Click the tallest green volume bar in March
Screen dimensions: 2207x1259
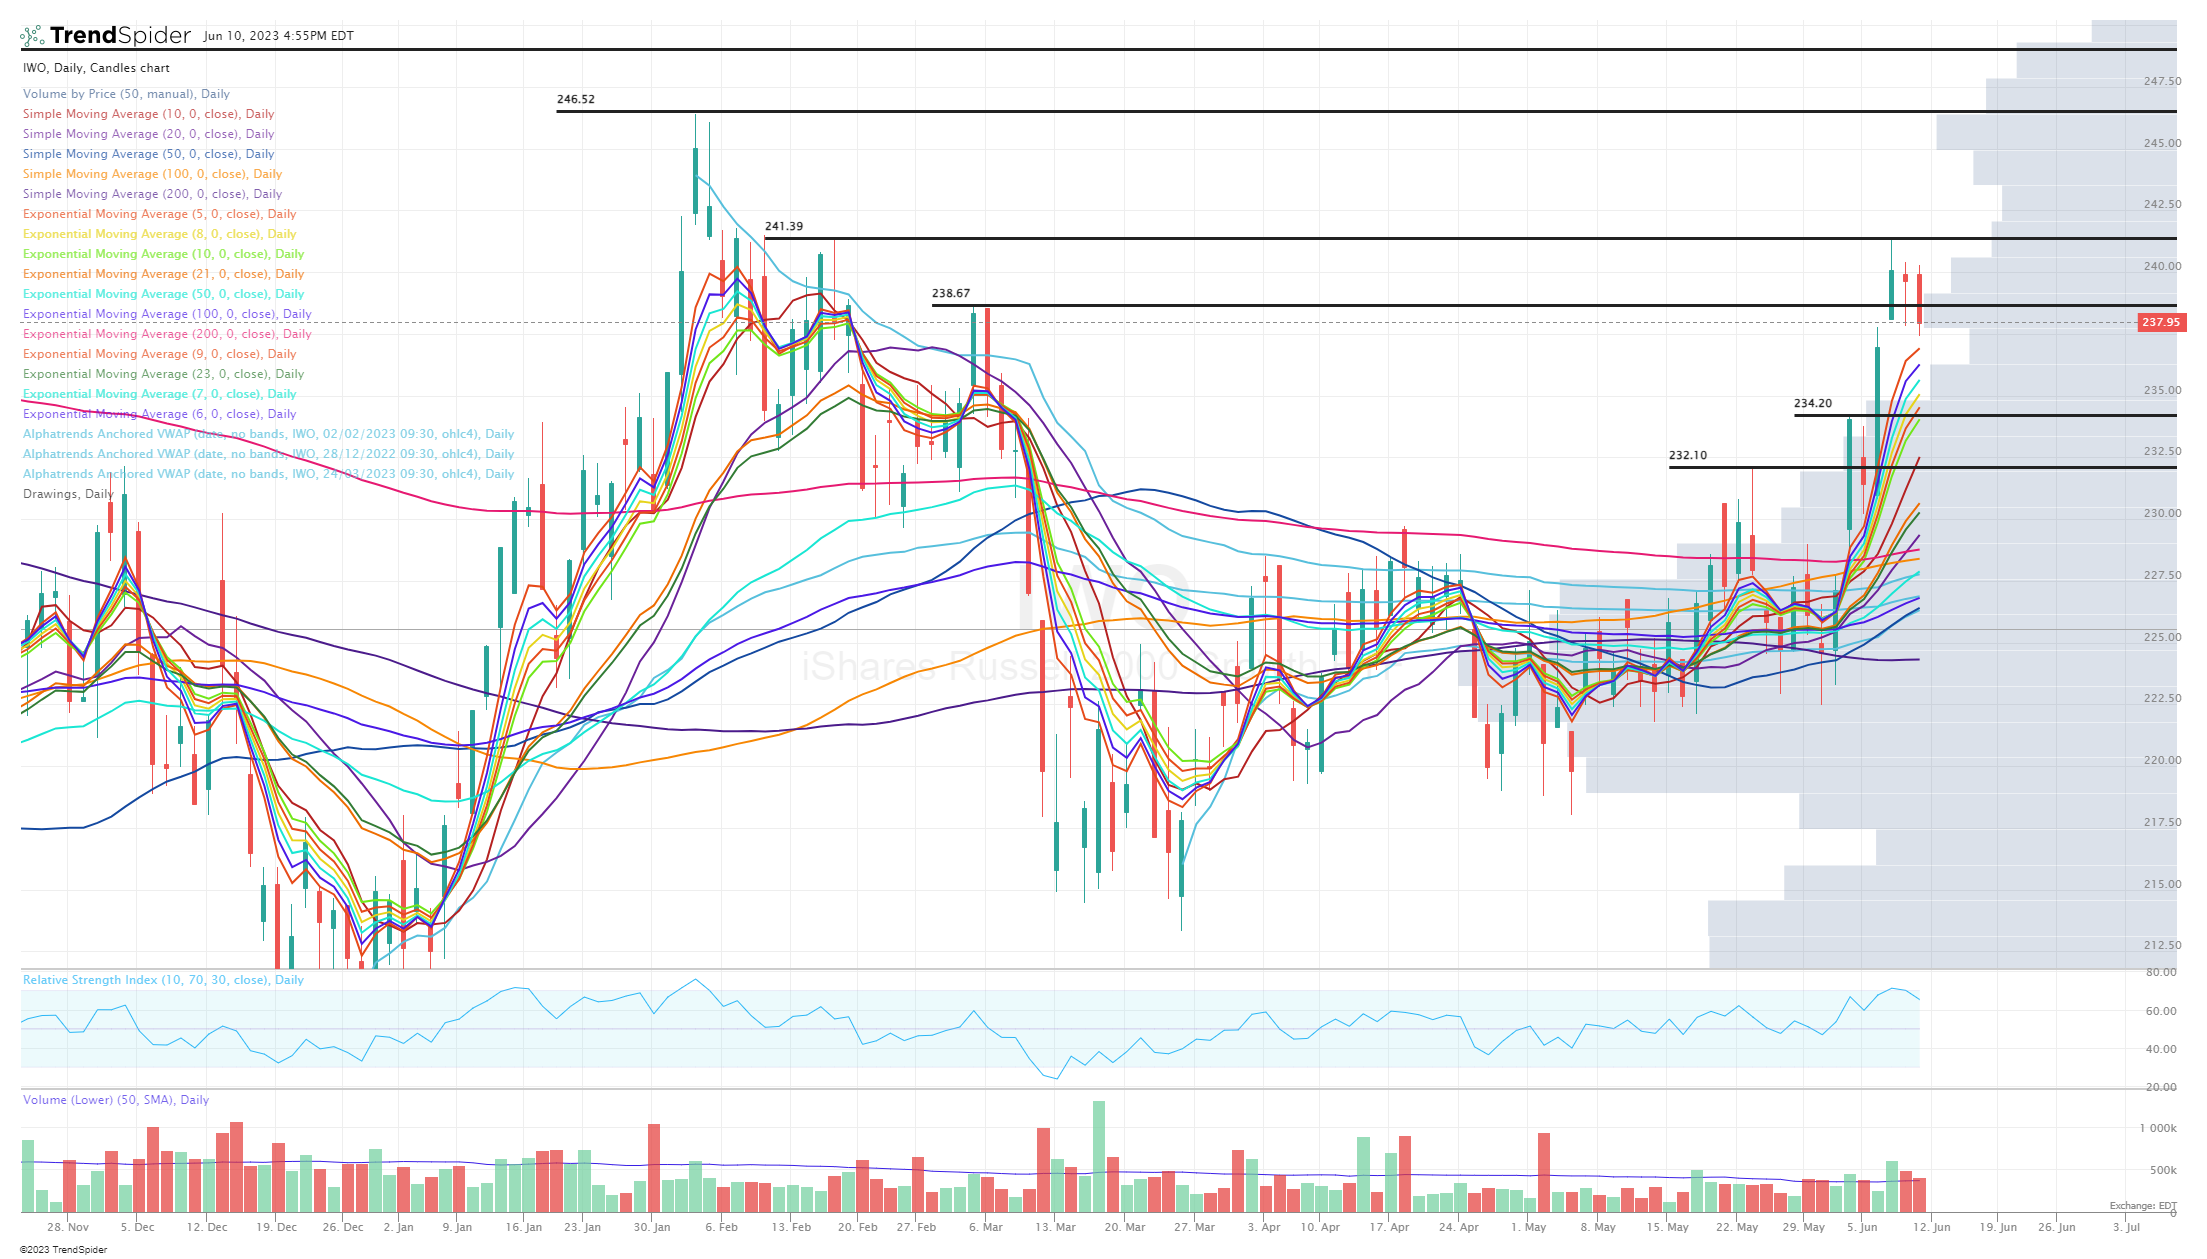1099,1156
